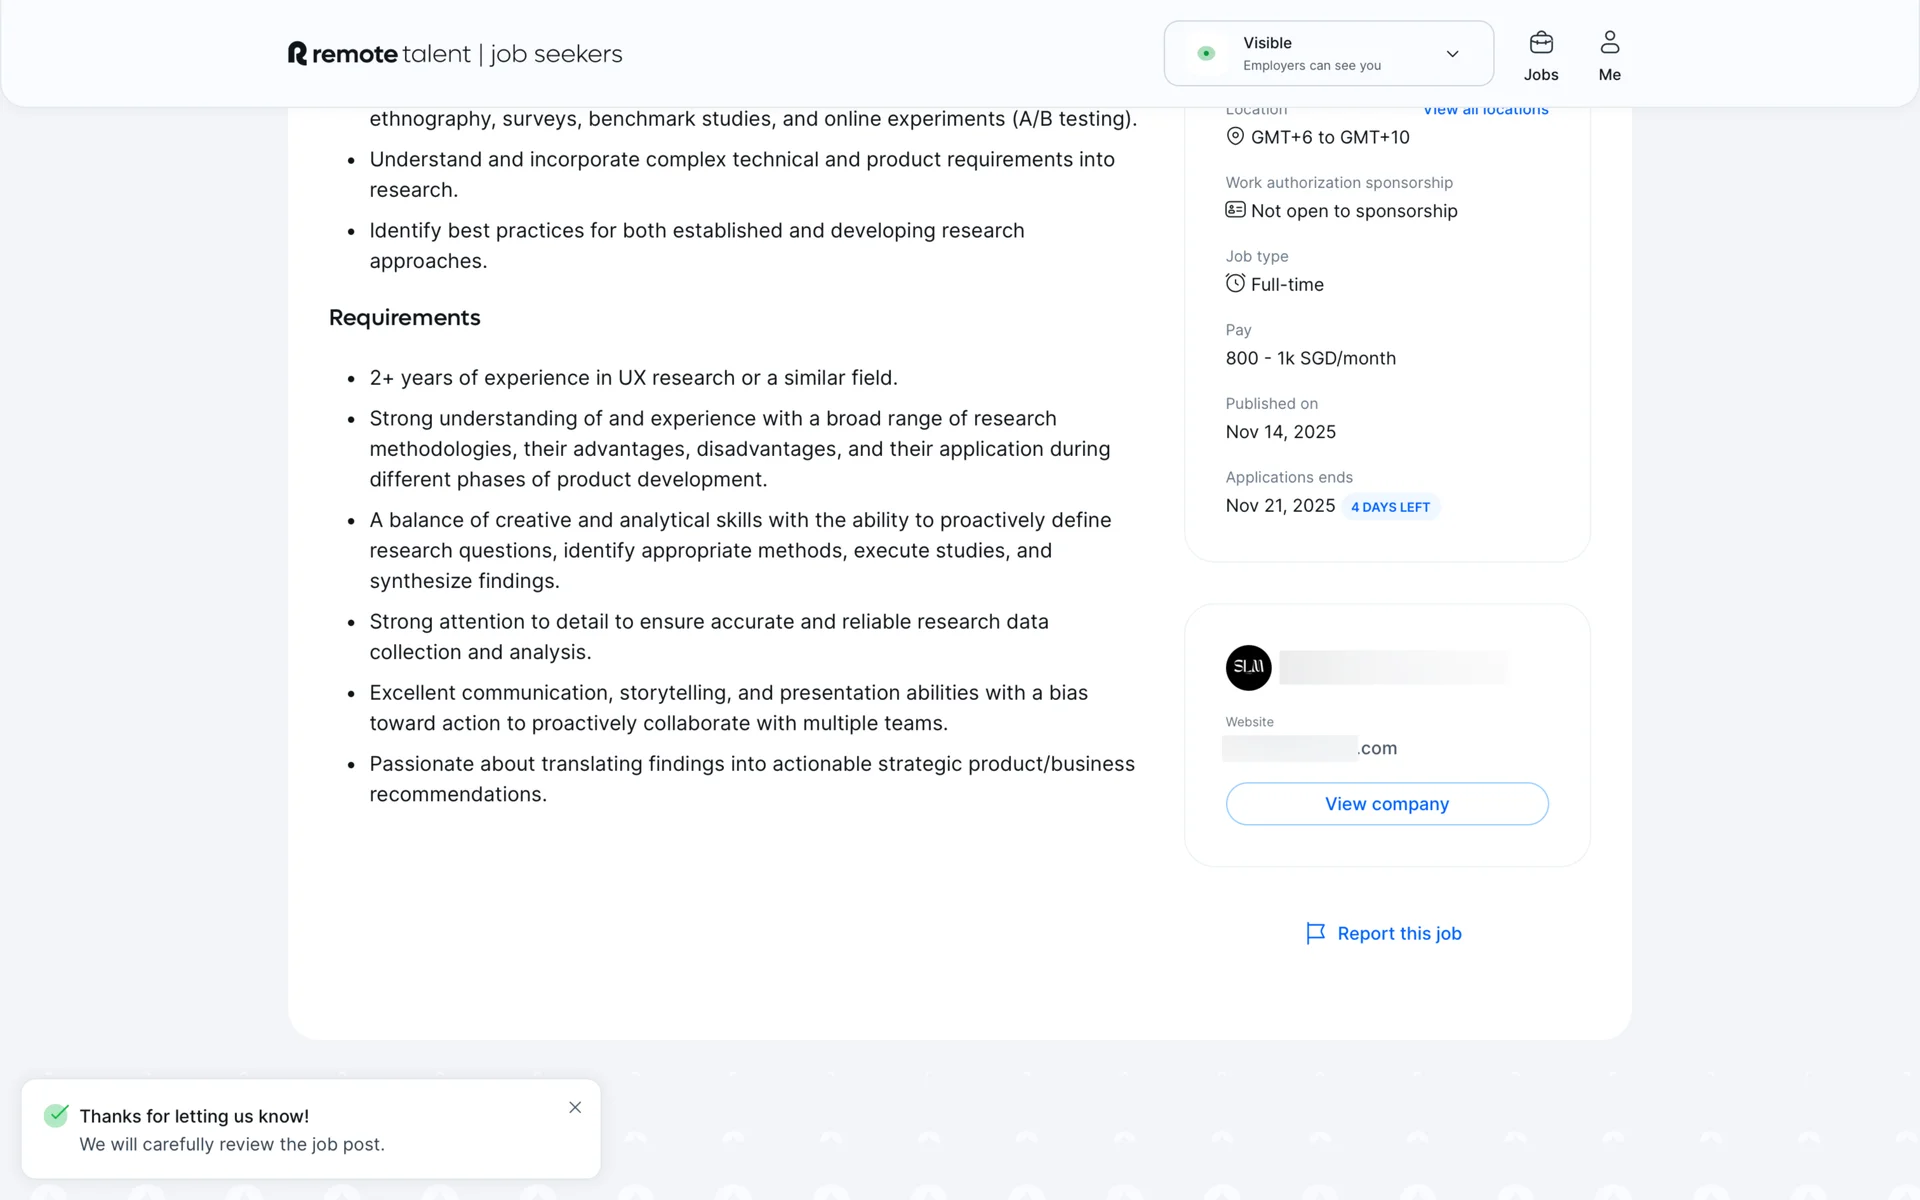
Task: Click the 4 DAYS LEFT badge
Action: point(1390,507)
